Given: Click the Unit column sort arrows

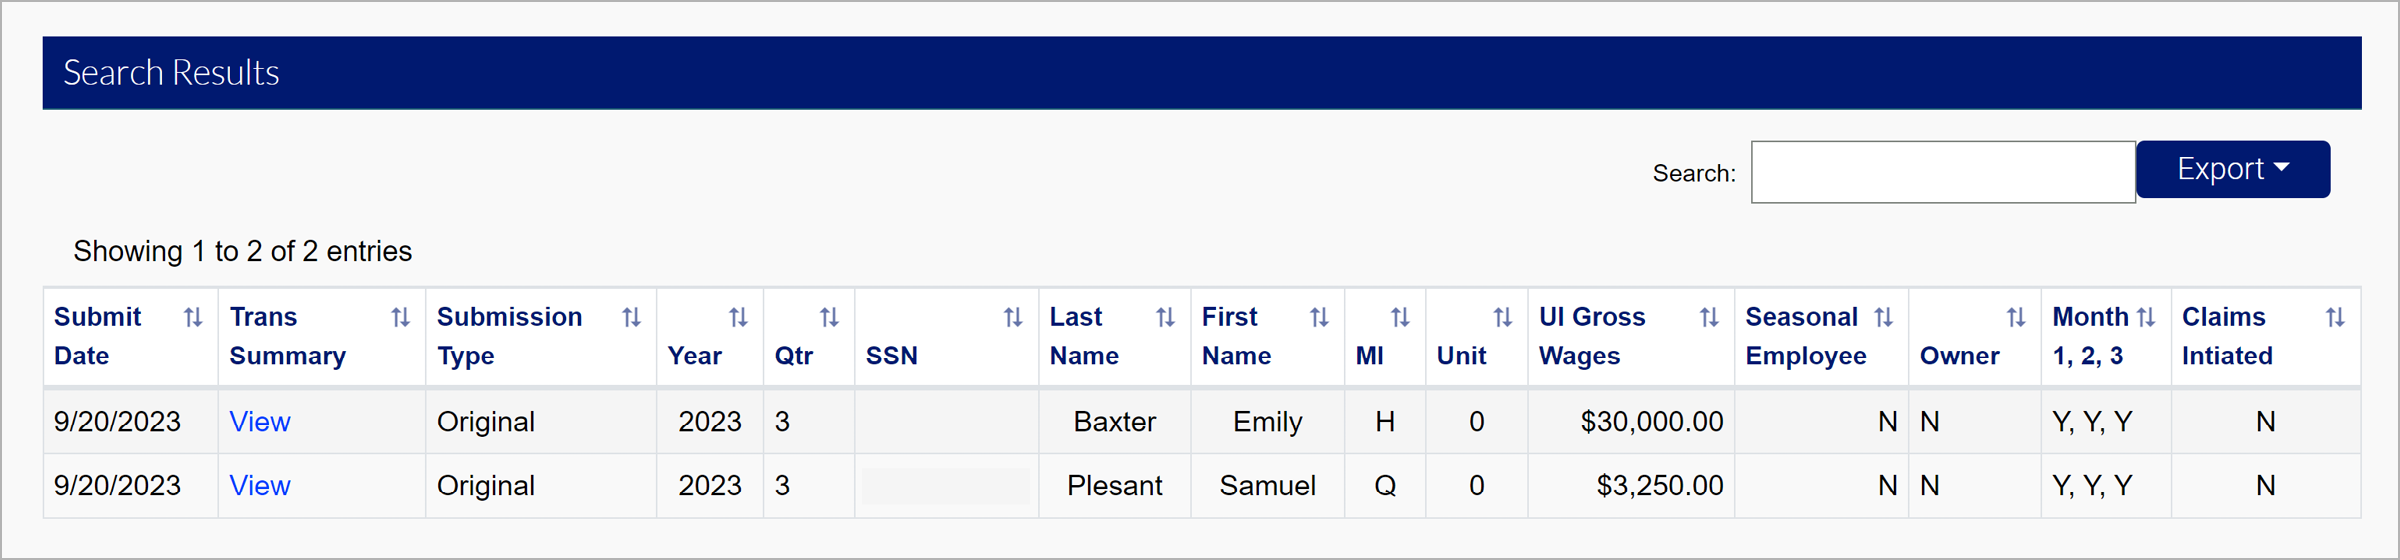Looking at the screenshot, I should 1502,318.
